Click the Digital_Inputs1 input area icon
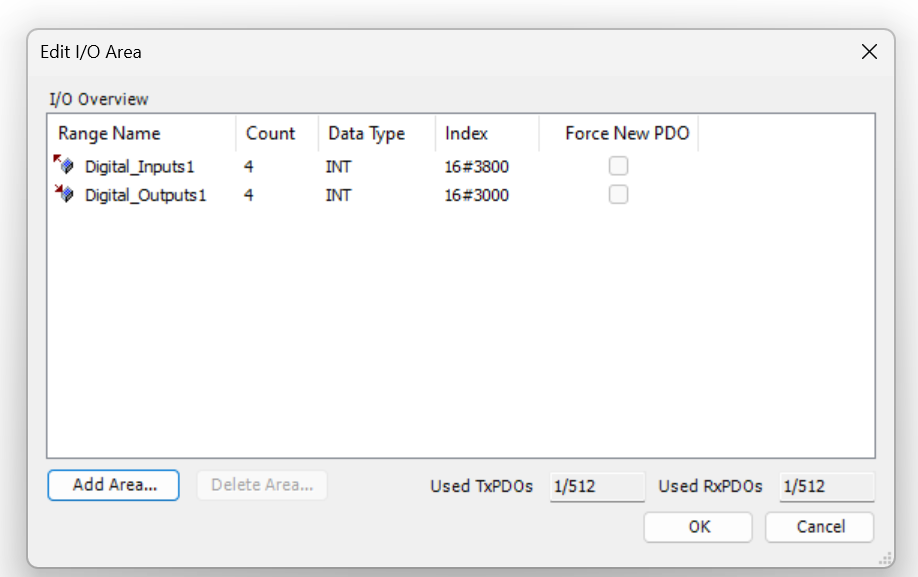 click(64, 165)
